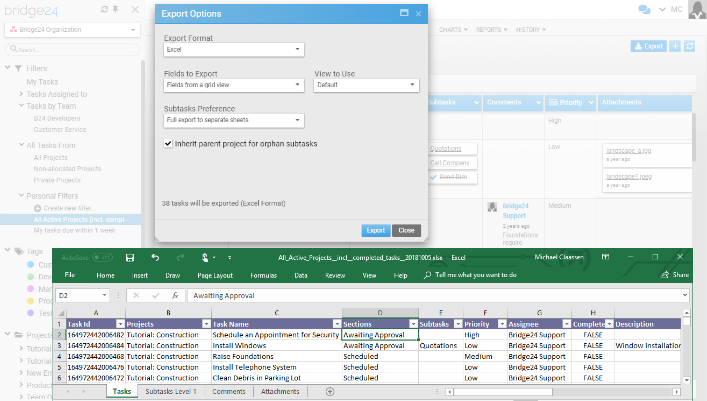Click the Close button in dialog
The height and width of the screenshot is (401, 707).
(406, 230)
